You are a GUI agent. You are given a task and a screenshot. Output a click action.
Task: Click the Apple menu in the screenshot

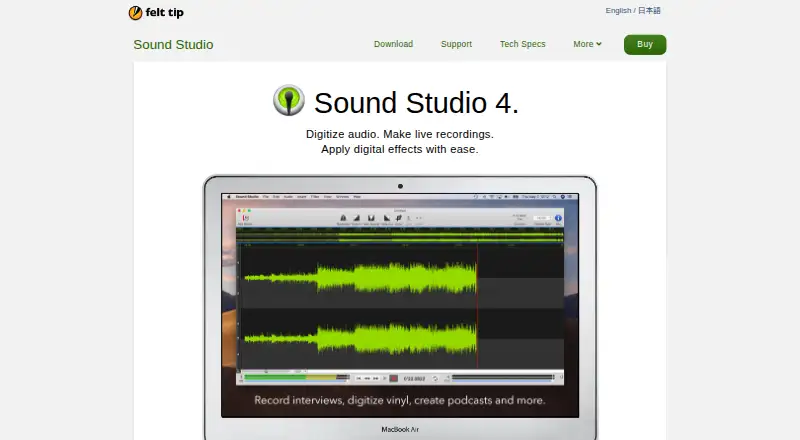[229, 197]
